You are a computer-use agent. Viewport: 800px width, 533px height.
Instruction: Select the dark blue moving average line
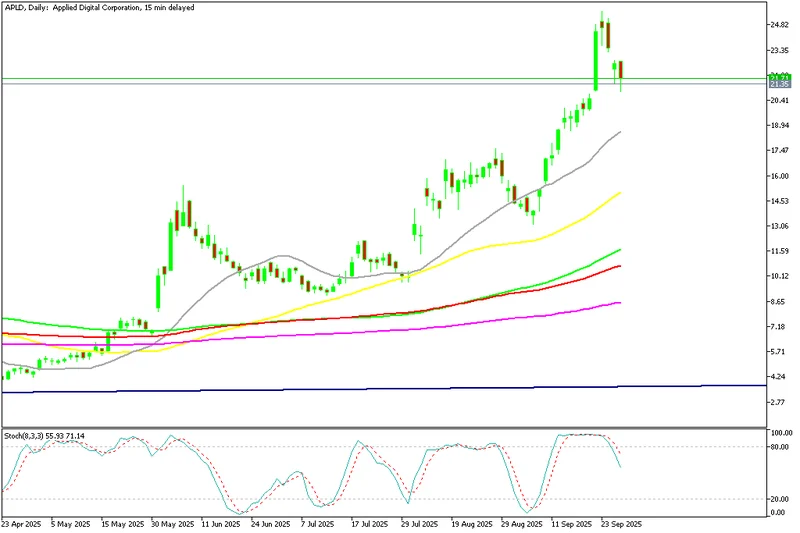click(400, 388)
